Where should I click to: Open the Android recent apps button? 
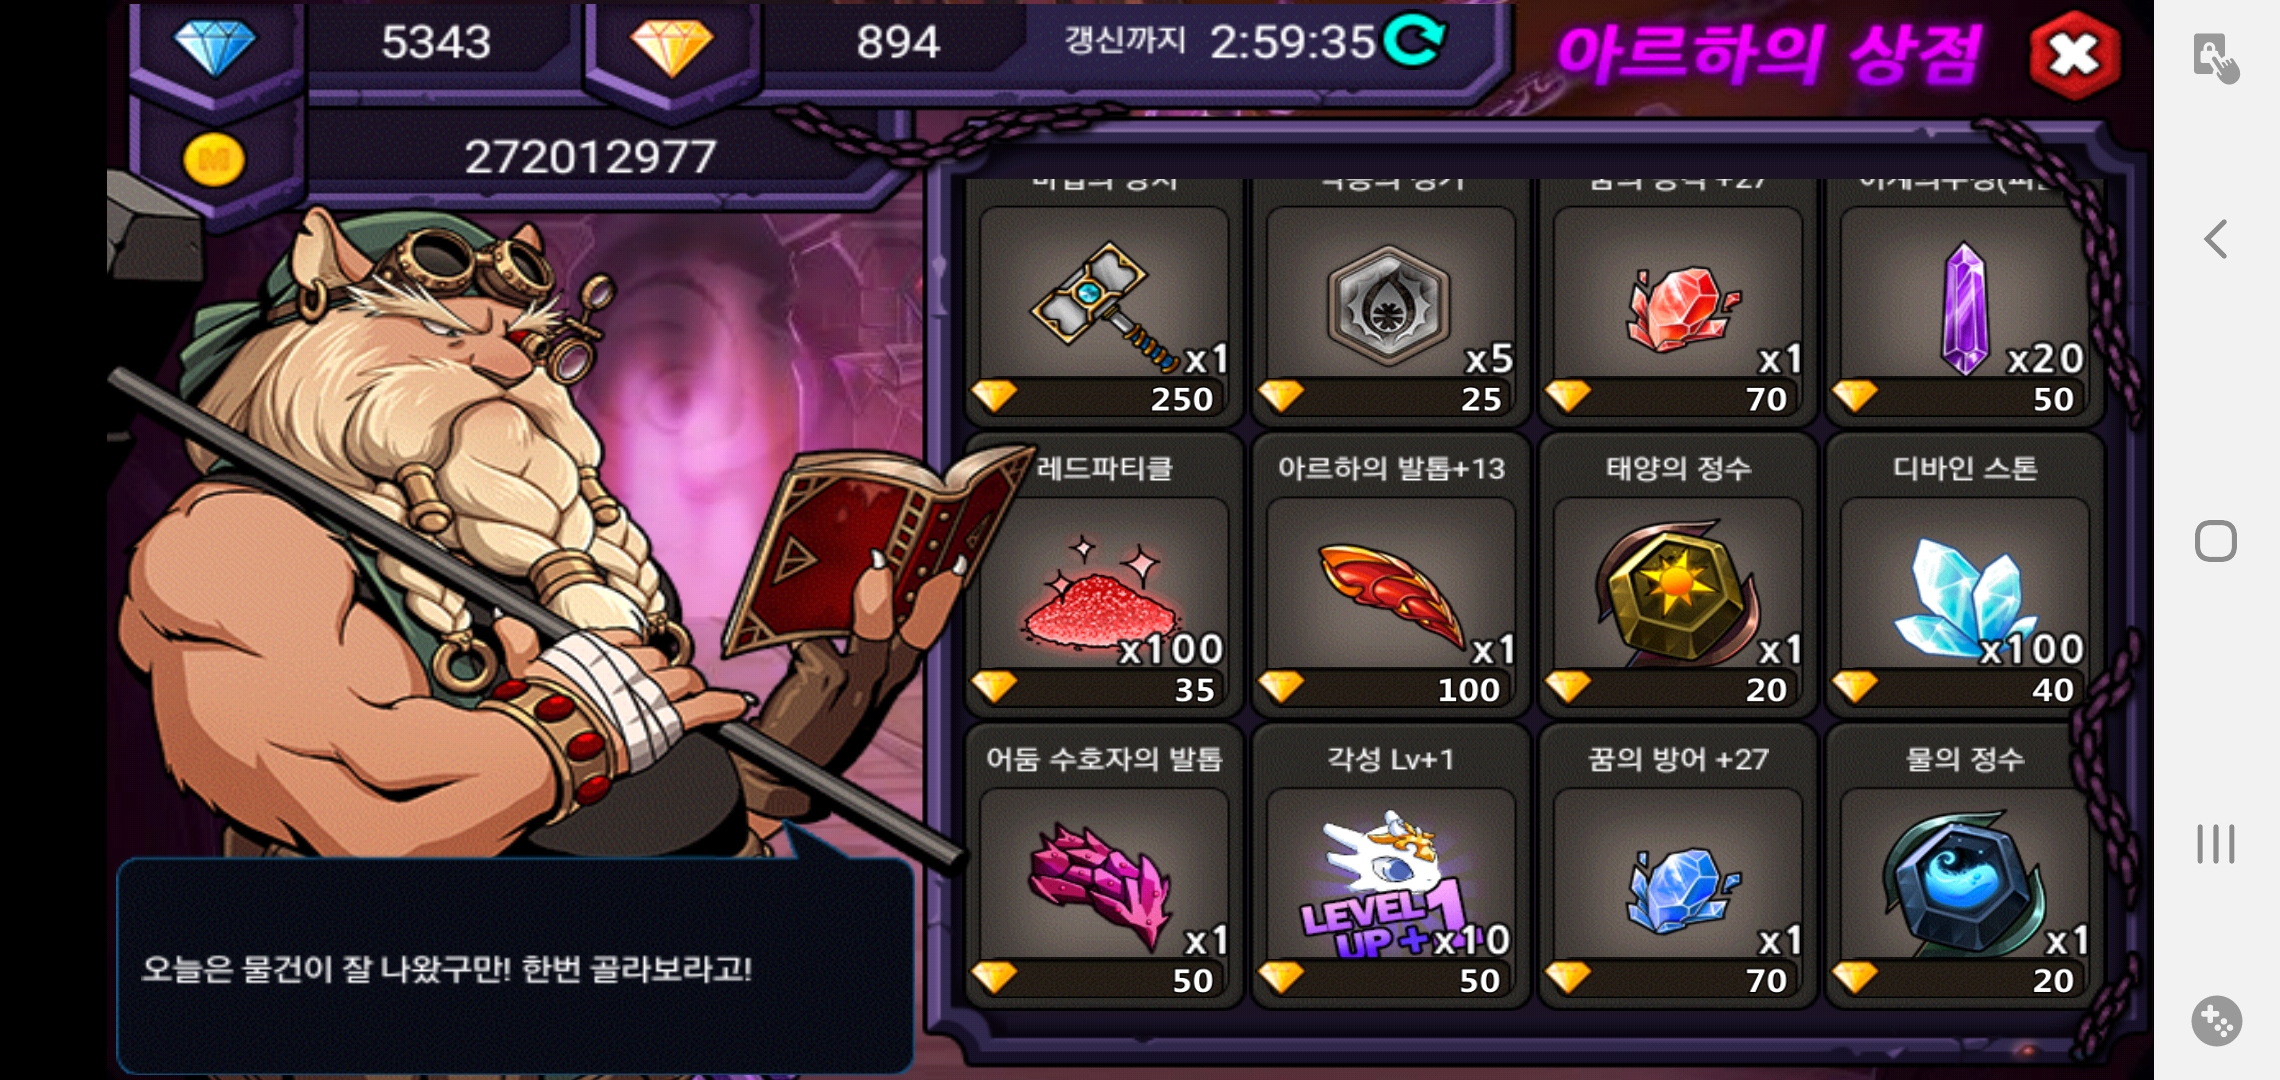click(2216, 844)
